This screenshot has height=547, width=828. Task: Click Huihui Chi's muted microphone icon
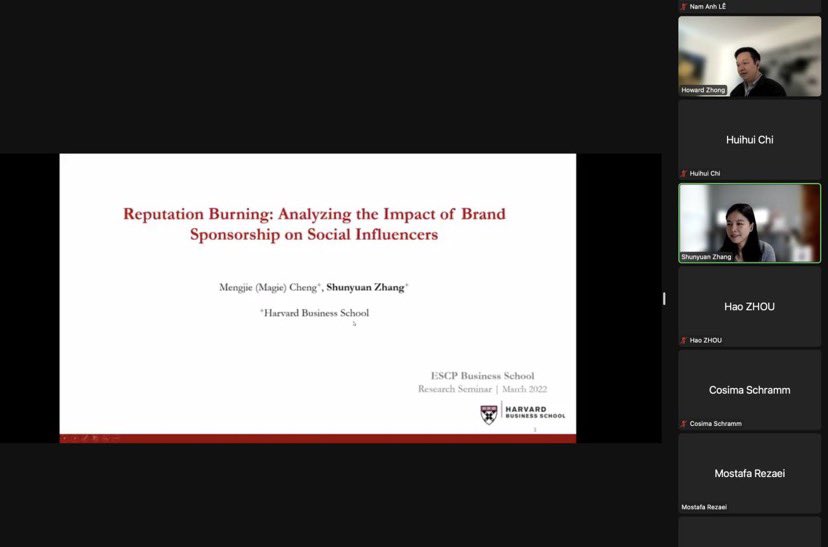(x=684, y=173)
